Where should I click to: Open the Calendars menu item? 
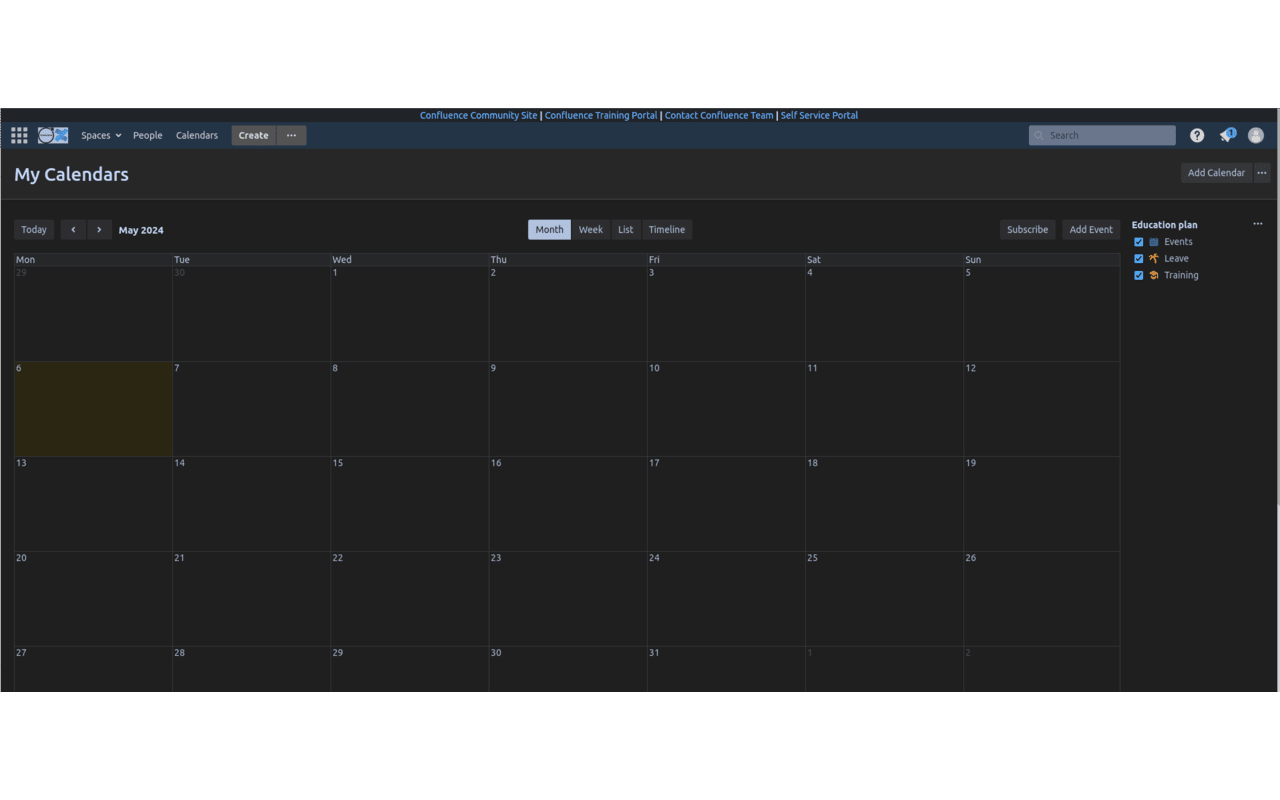[x=197, y=135]
